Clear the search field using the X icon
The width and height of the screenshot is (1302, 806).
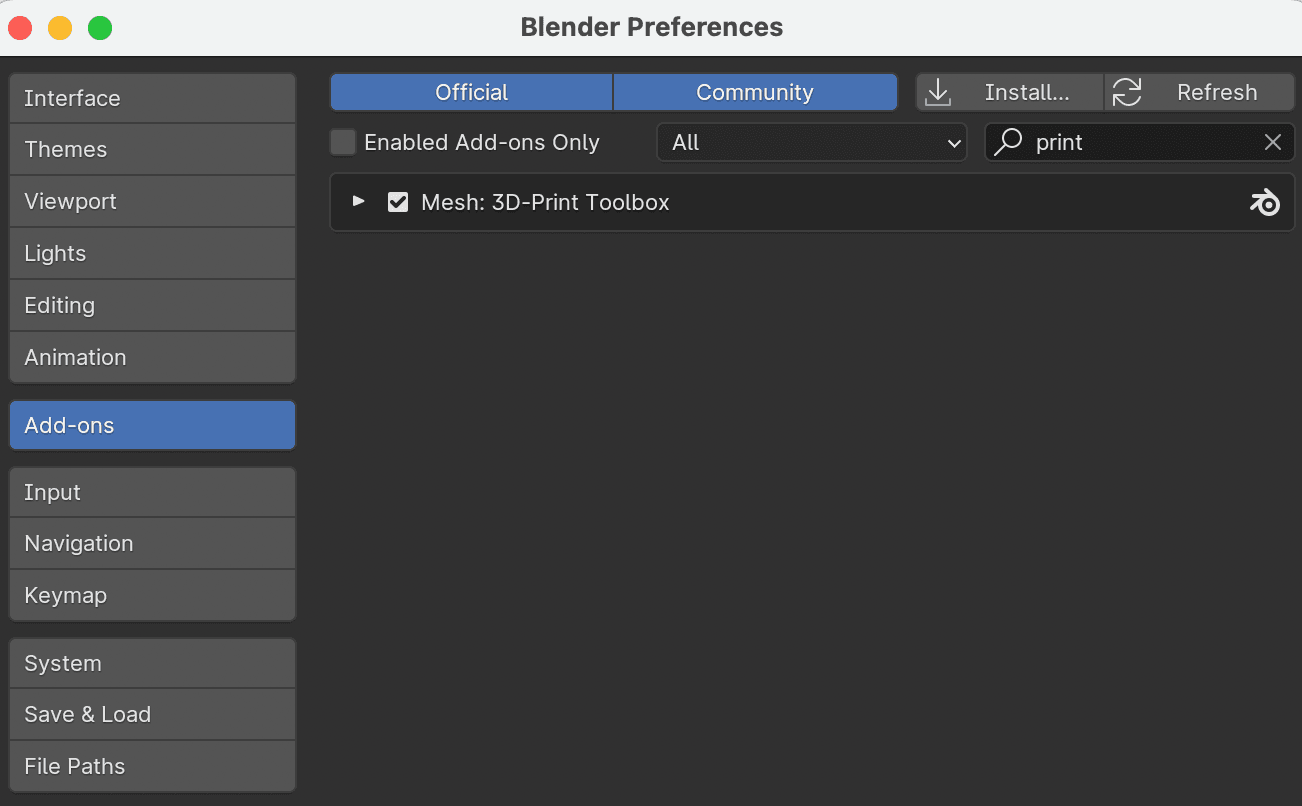pyautogui.click(x=1272, y=142)
